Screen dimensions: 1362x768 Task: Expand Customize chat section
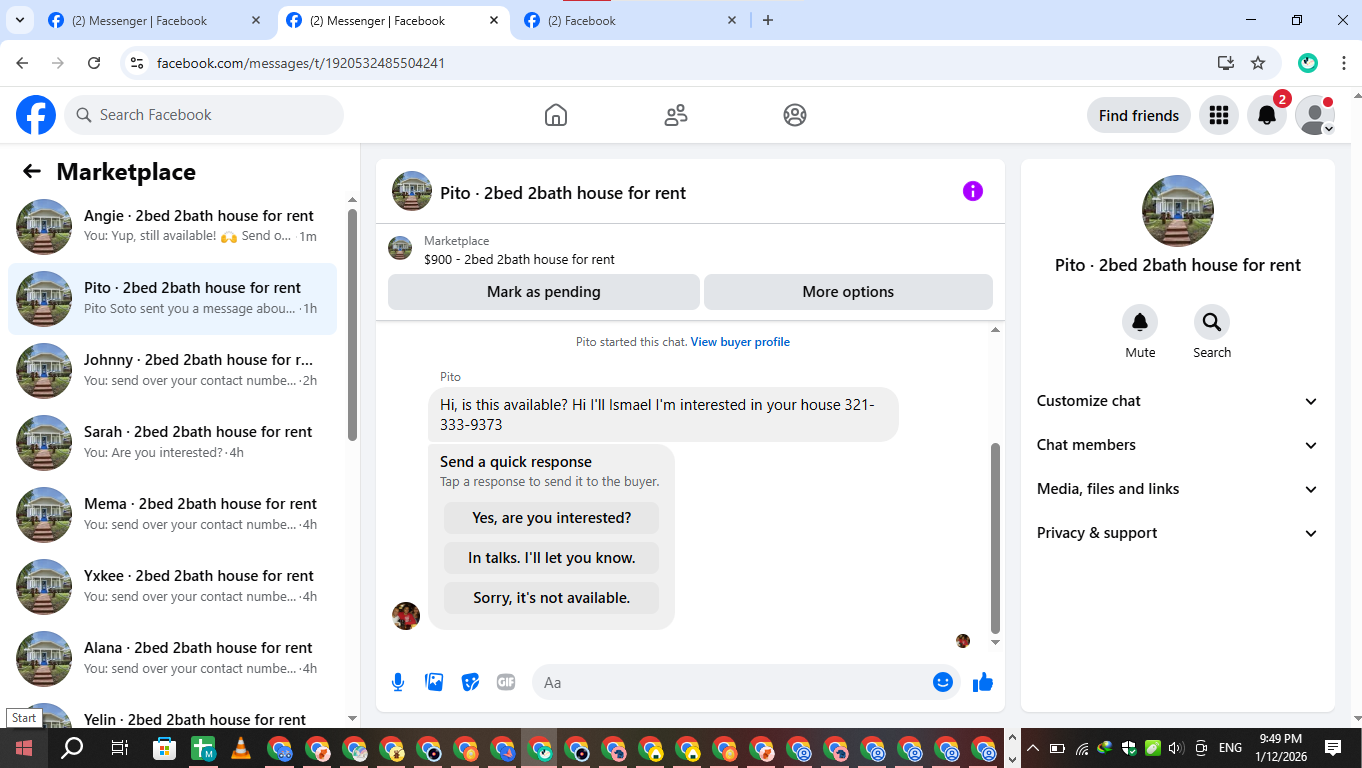tap(1177, 401)
